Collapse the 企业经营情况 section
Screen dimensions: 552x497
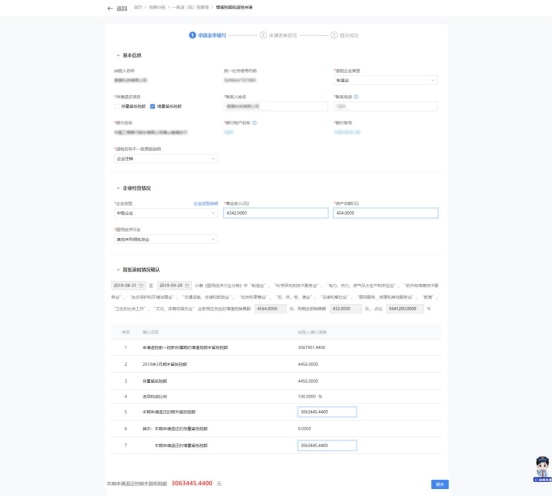point(118,188)
